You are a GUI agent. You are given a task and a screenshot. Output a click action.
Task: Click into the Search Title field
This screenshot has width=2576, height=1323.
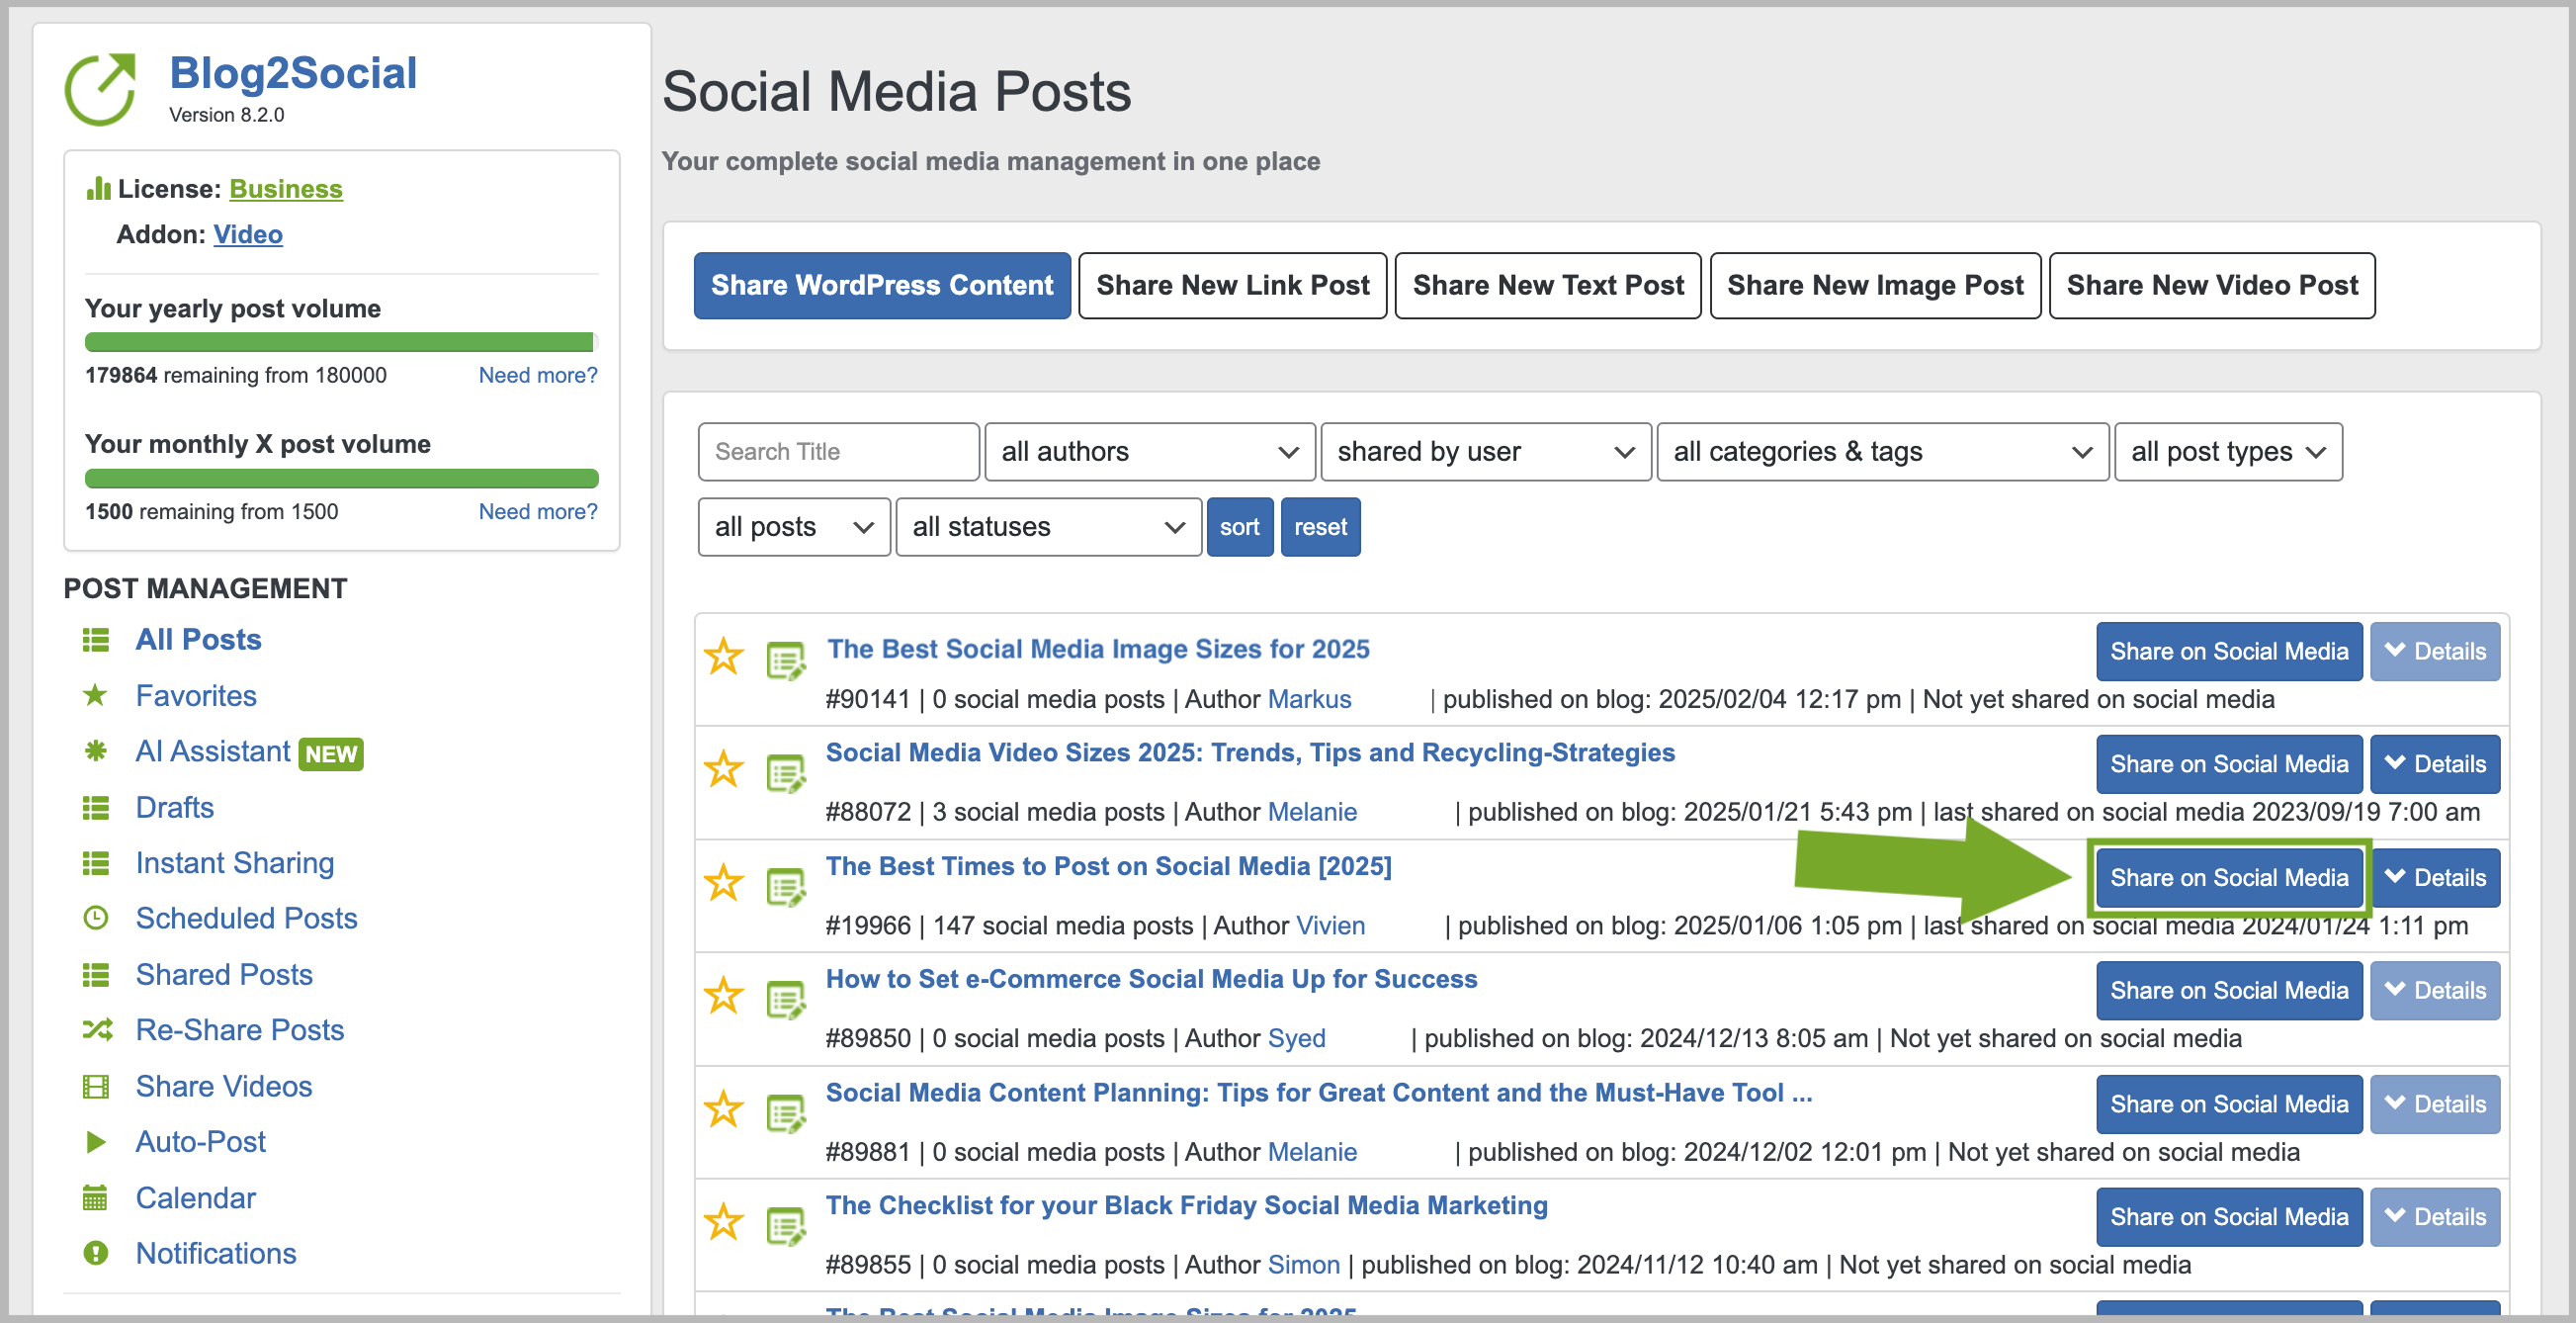point(838,452)
